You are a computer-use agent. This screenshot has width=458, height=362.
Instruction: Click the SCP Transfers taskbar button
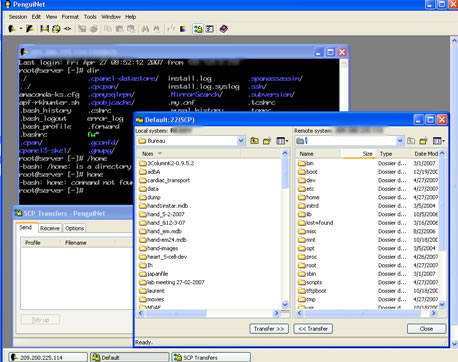click(x=211, y=357)
